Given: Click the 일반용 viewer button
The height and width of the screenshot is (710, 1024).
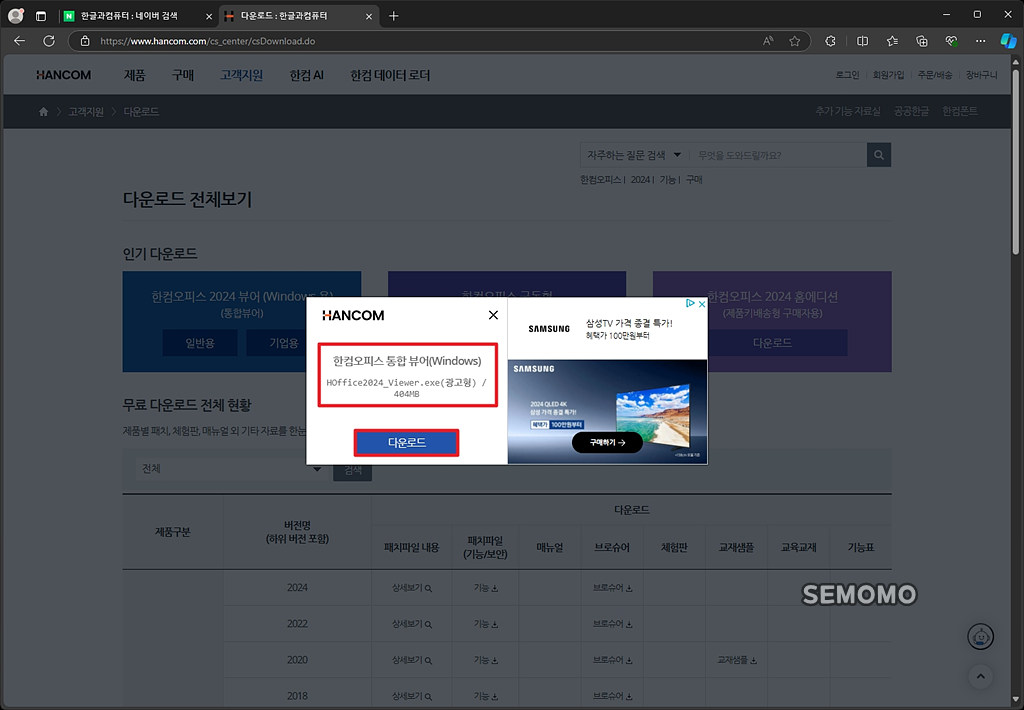Looking at the screenshot, I should point(200,343).
